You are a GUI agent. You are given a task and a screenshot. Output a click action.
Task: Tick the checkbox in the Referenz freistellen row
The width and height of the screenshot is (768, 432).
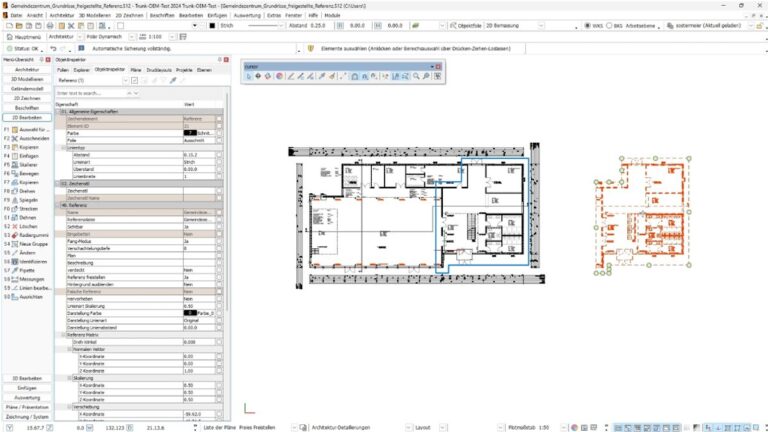[219, 277]
